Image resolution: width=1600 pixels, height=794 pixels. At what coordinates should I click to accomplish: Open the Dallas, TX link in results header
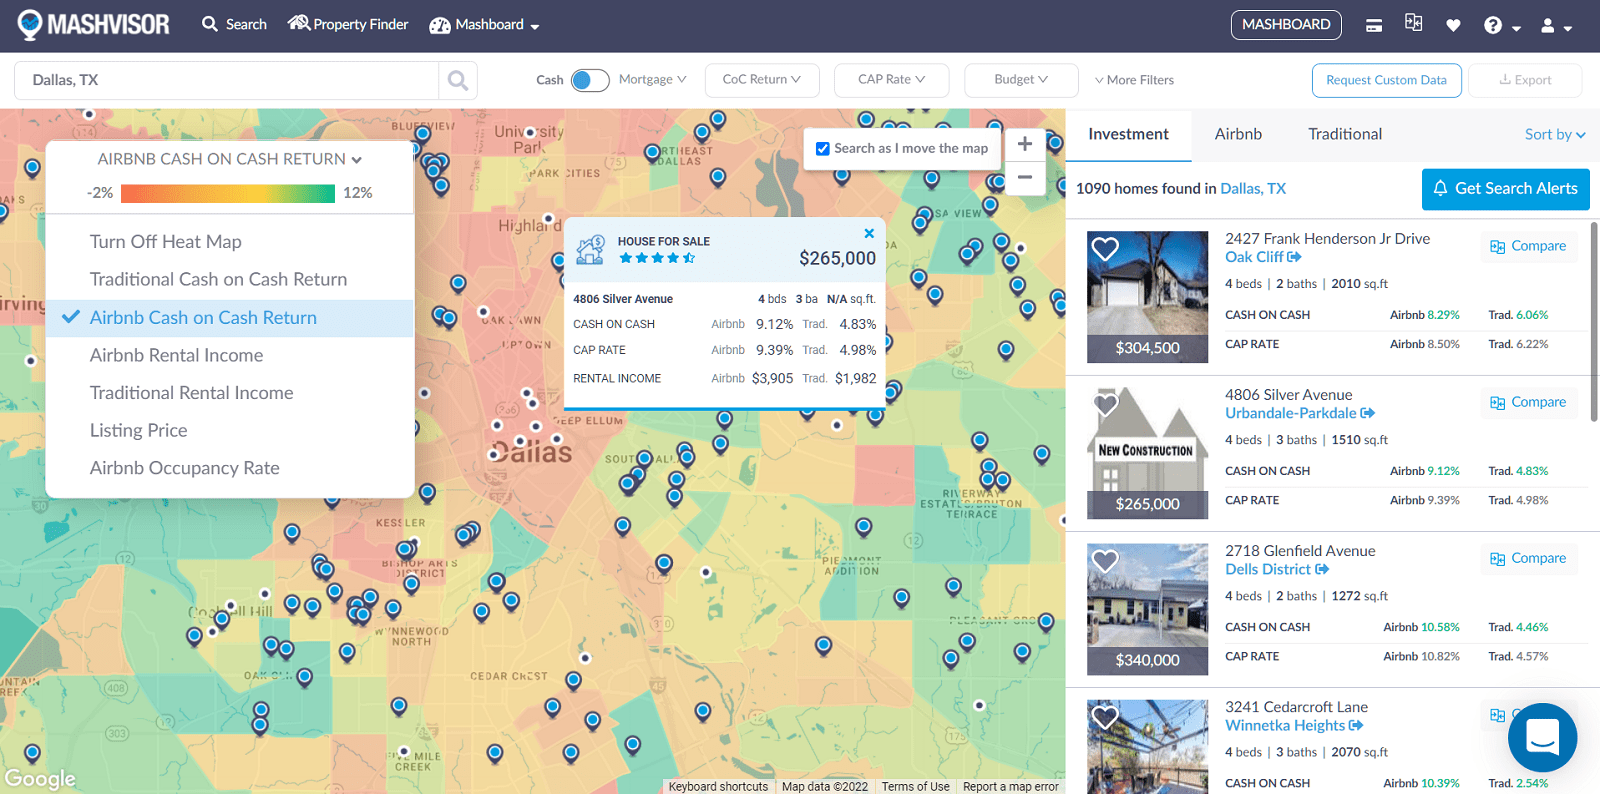pyautogui.click(x=1253, y=189)
